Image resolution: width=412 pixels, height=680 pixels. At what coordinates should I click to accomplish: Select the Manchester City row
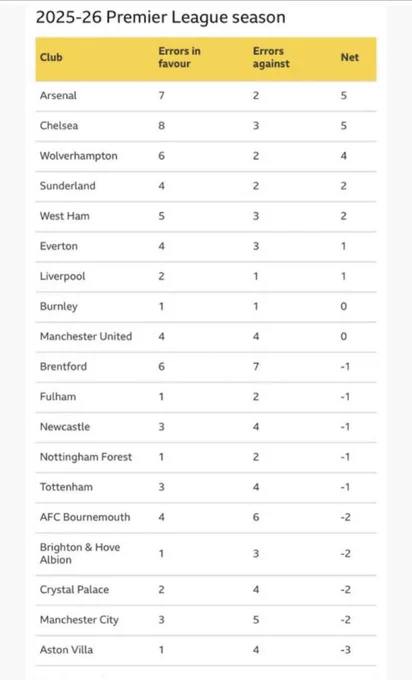[x=206, y=620]
